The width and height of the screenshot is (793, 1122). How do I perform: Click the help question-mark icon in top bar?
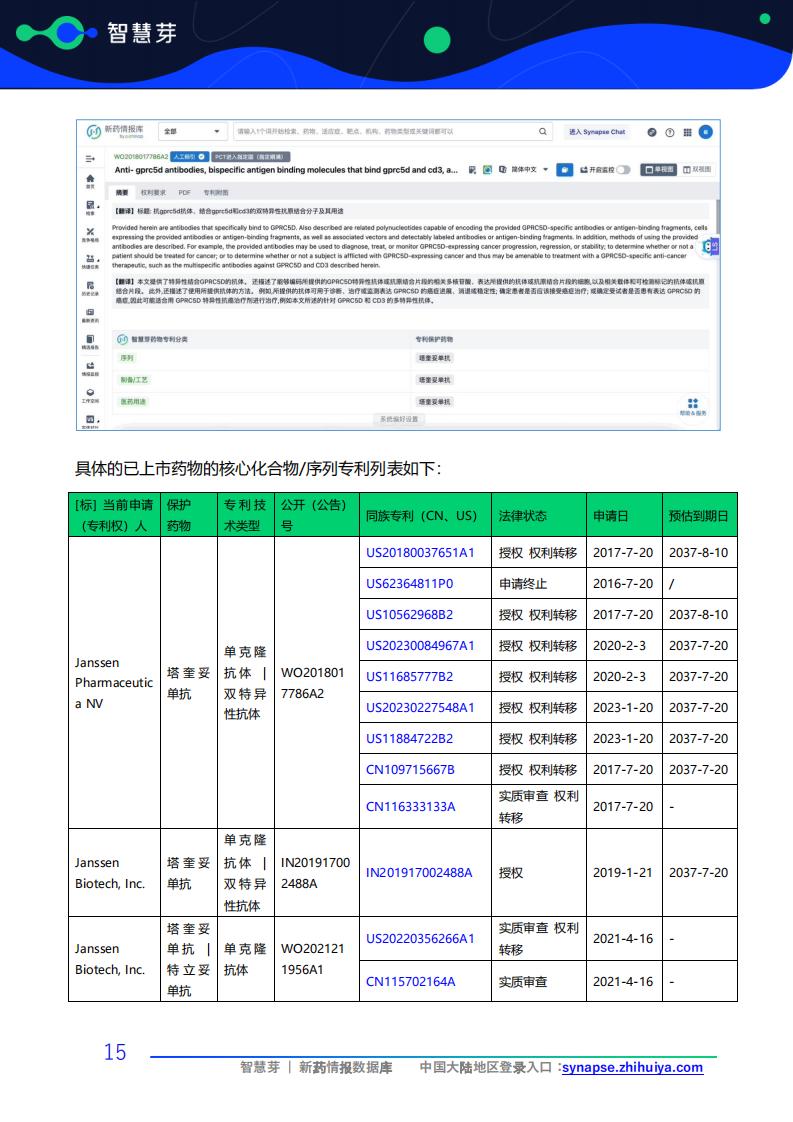point(670,132)
